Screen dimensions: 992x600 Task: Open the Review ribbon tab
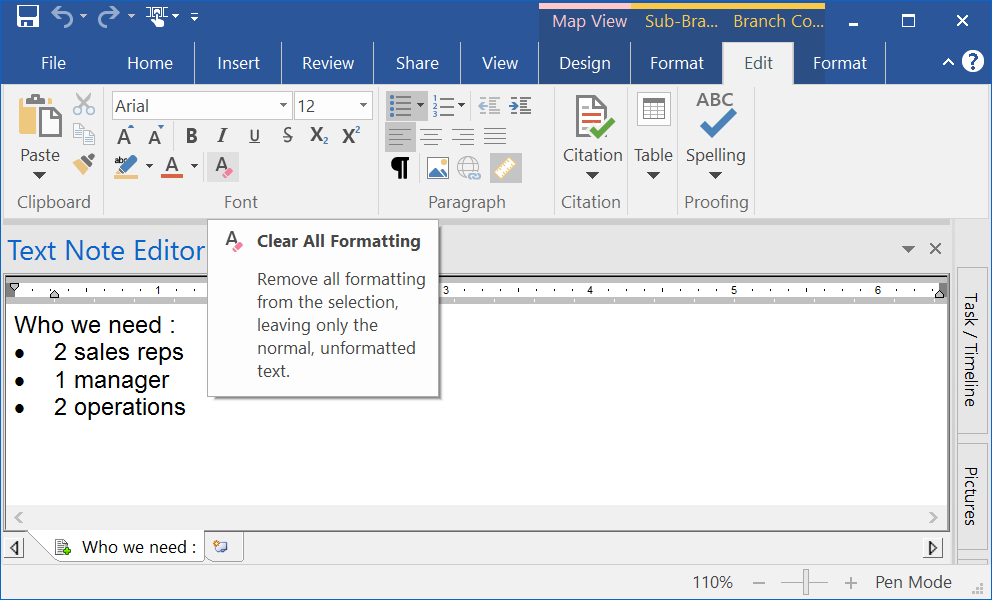[x=327, y=61]
